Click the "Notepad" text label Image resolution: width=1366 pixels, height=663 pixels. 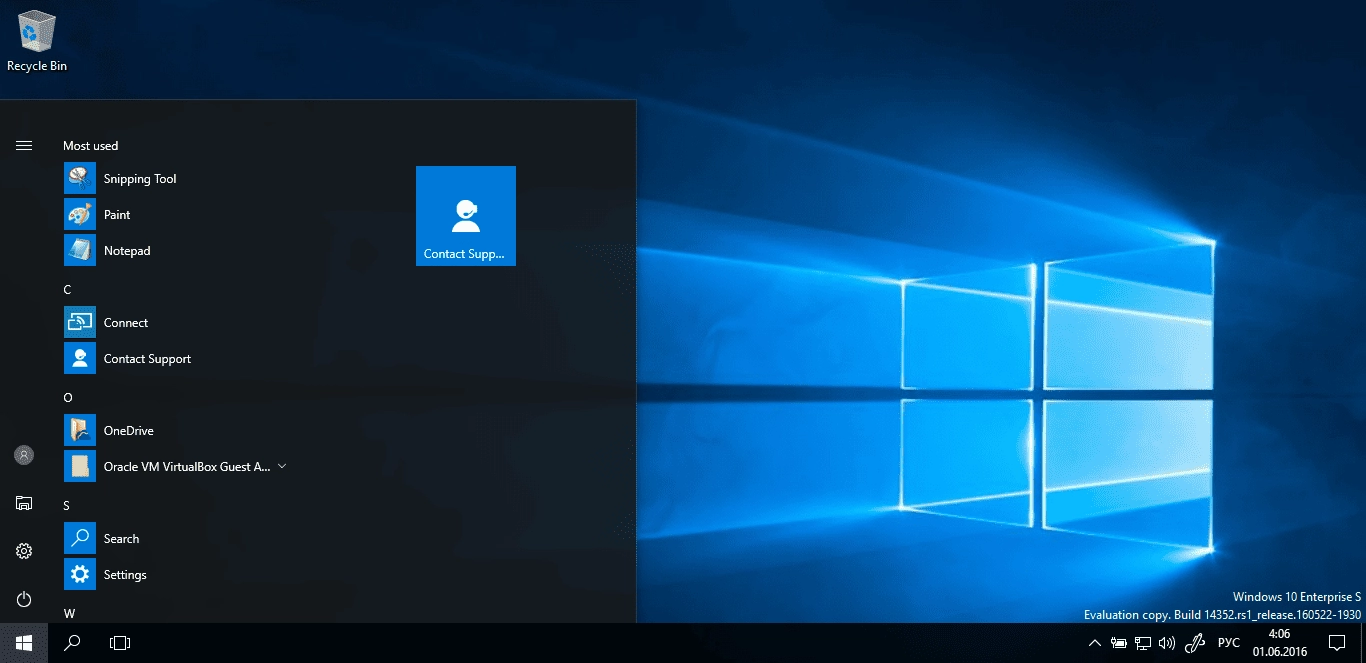(127, 251)
